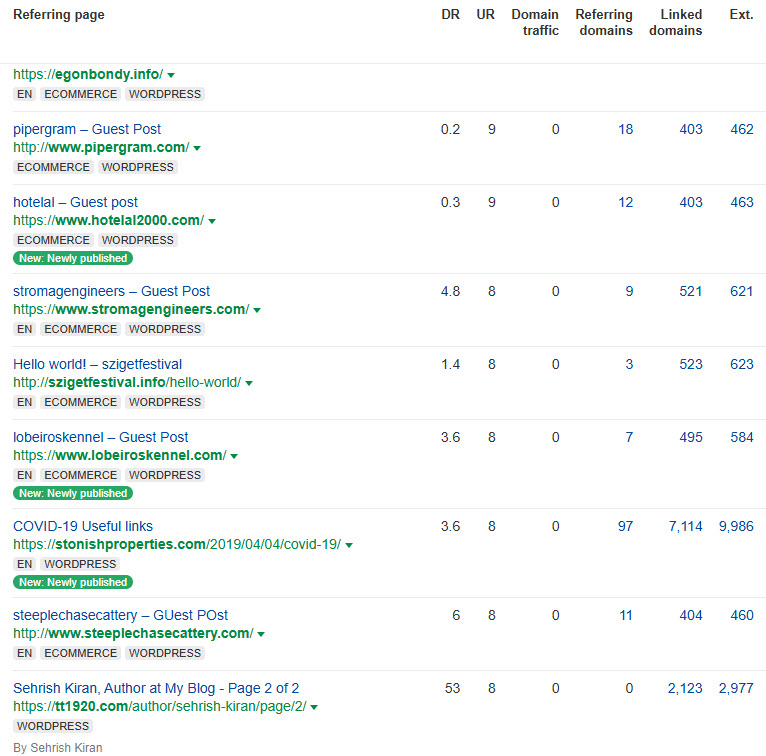Open 'stromagengineers – Guest Post' title link
Image resolution: width=766 pixels, height=756 pixels.
tap(111, 291)
